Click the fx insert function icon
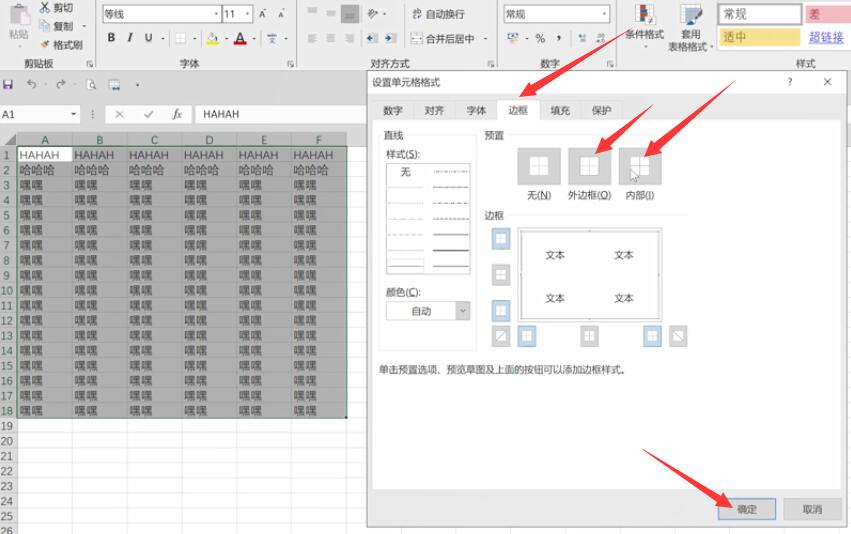 tap(177, 114)
